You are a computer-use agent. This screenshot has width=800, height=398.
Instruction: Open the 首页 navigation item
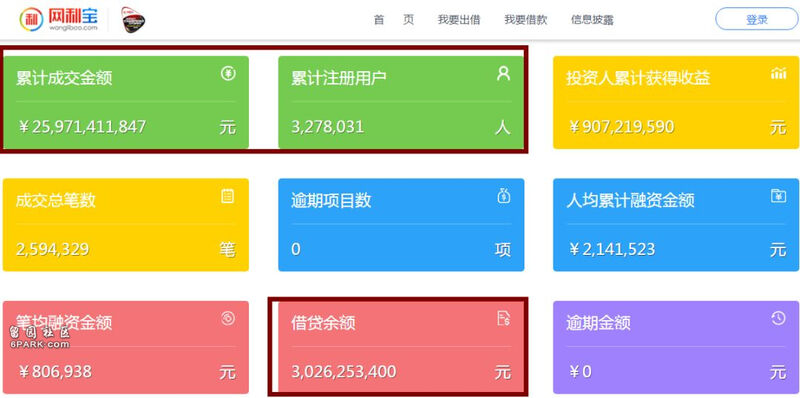pyautogui.click(x=394, y=20)
